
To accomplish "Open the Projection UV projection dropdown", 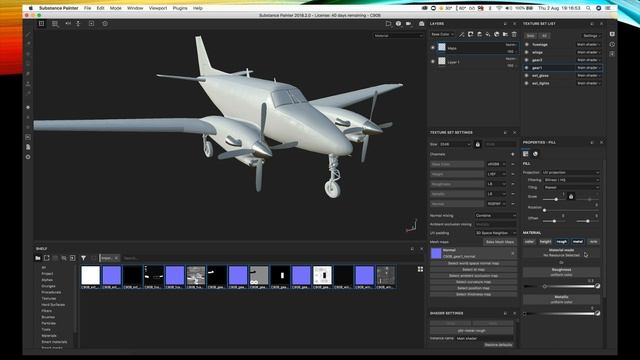I will (x=571, y=173).
